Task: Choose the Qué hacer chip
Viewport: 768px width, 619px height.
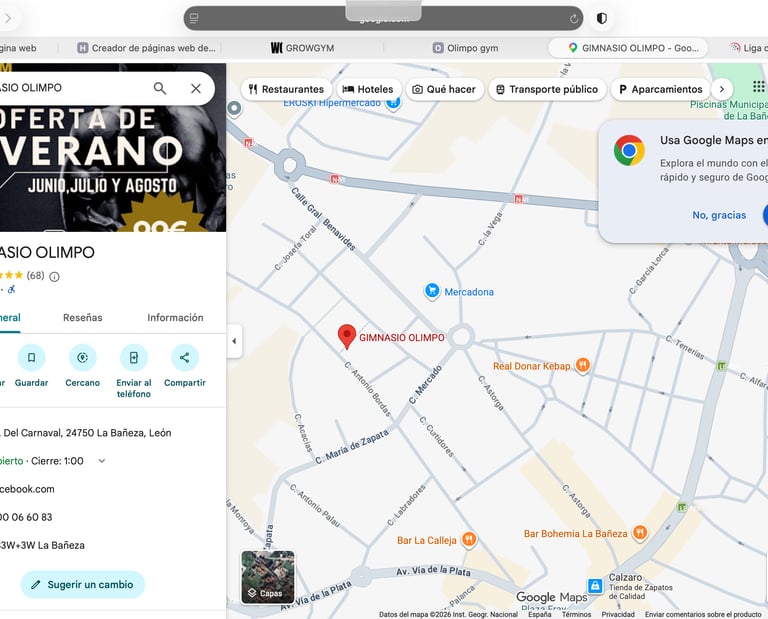Action: pyautogui.click(x=444, y=89)
